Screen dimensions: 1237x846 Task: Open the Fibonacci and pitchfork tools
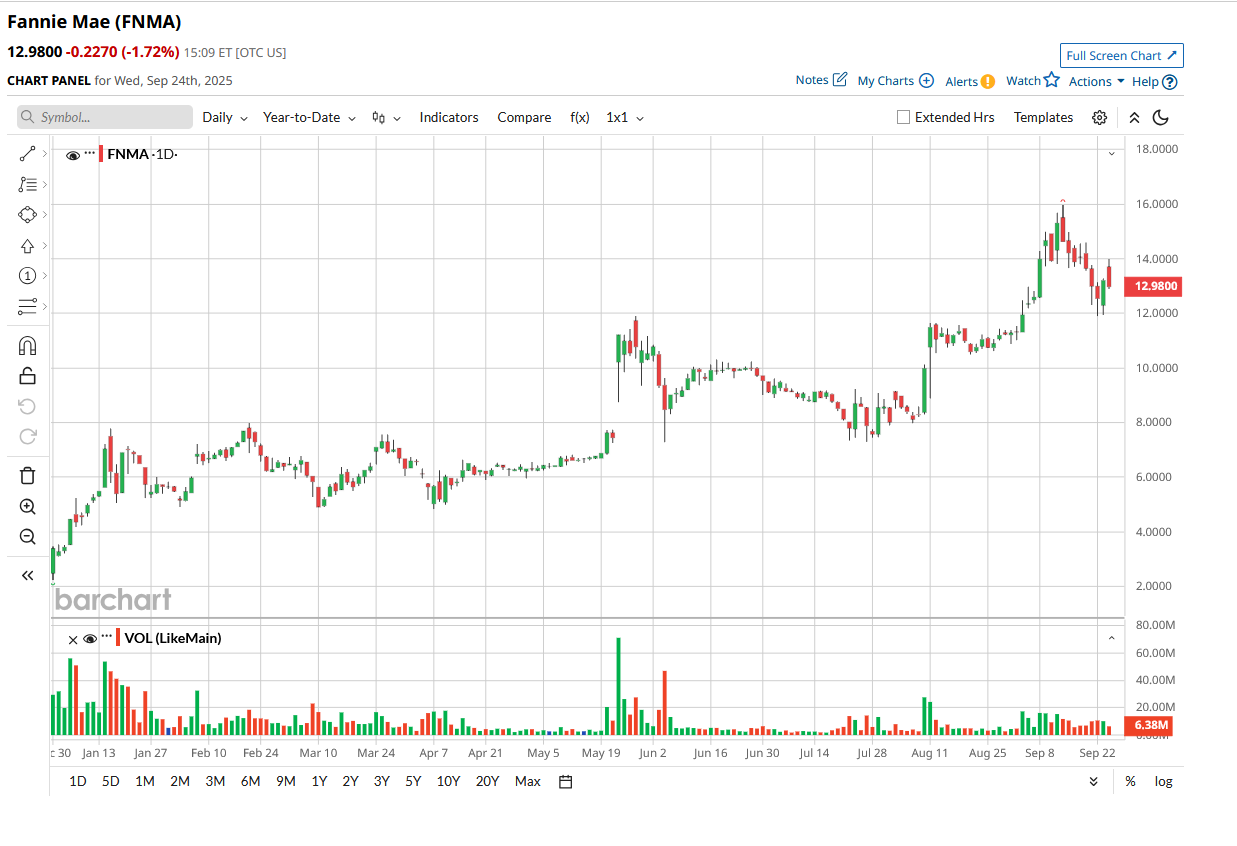27,184
